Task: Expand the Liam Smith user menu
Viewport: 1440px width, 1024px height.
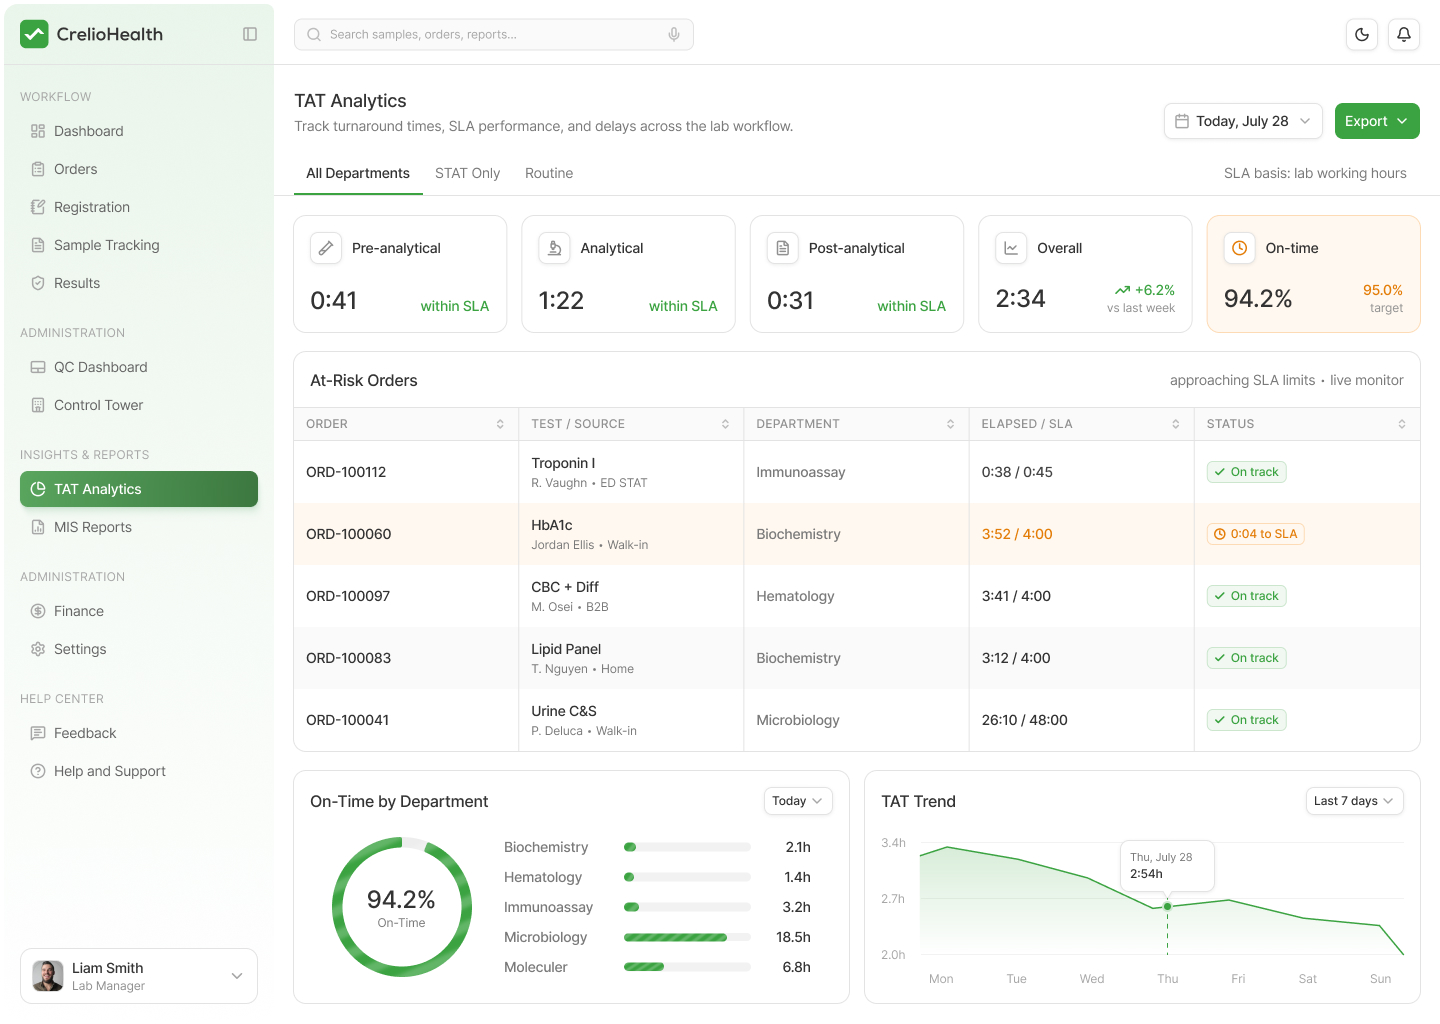Action: pyautogui.click(x=237, y=976)
